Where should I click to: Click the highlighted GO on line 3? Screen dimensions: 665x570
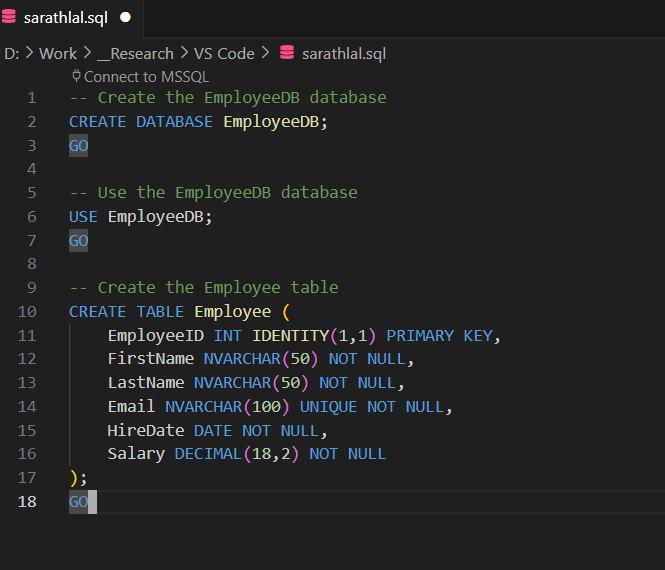(x=78, y=145)
